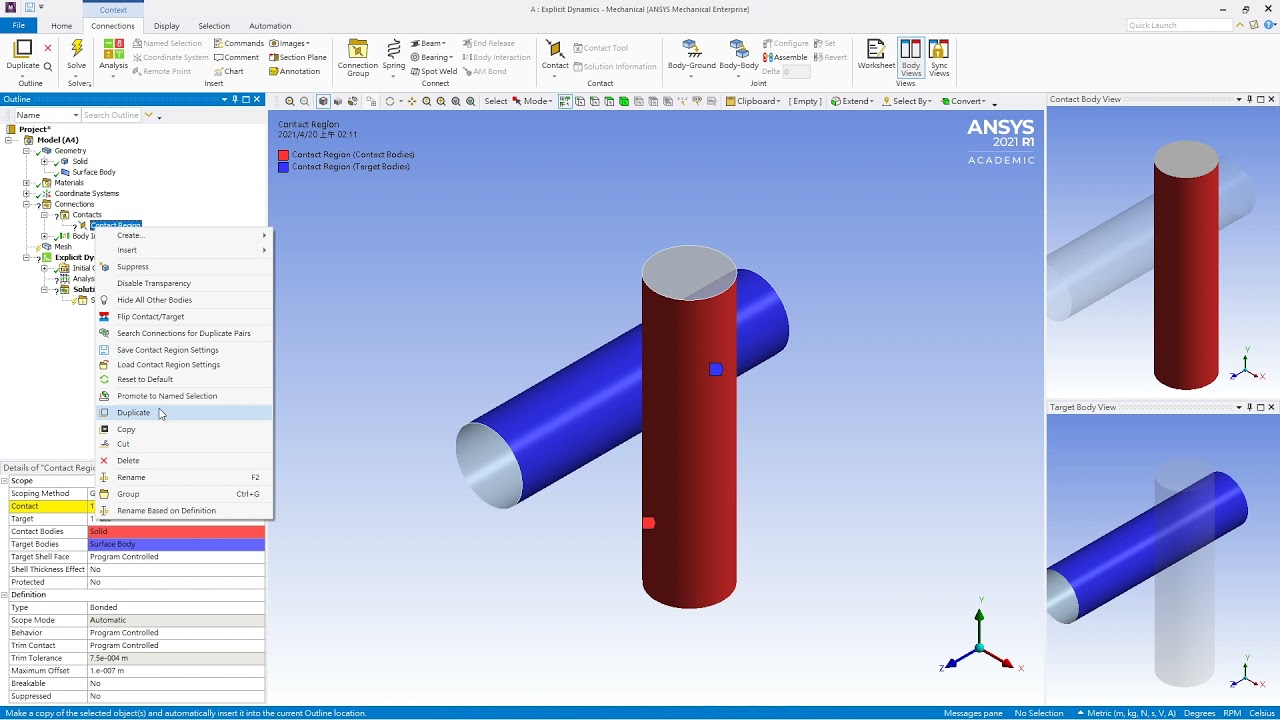Open the Worksheet view

click(876, 55)
